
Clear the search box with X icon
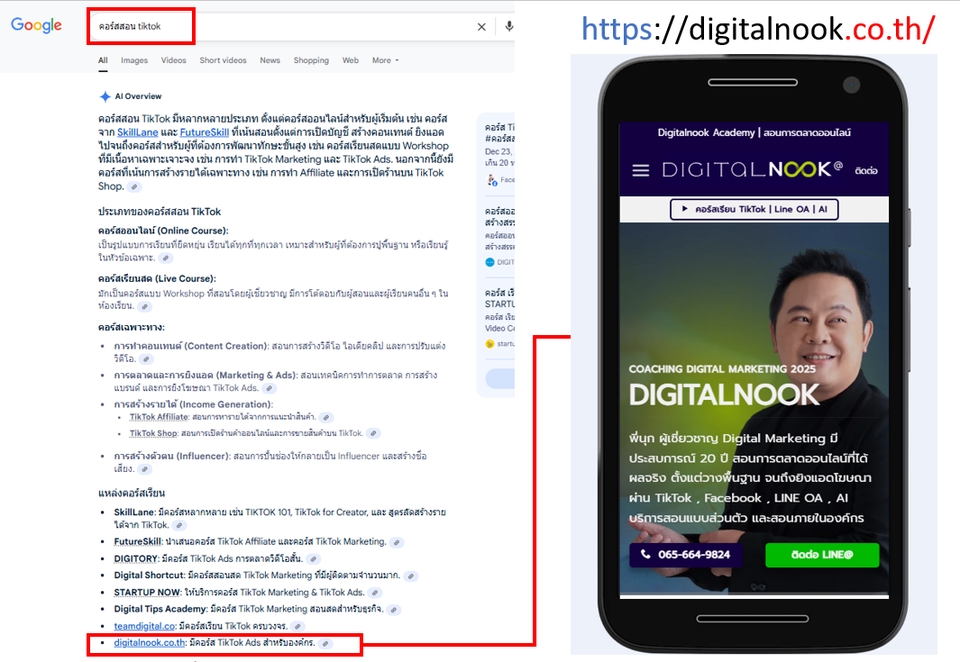coord(481,27)
